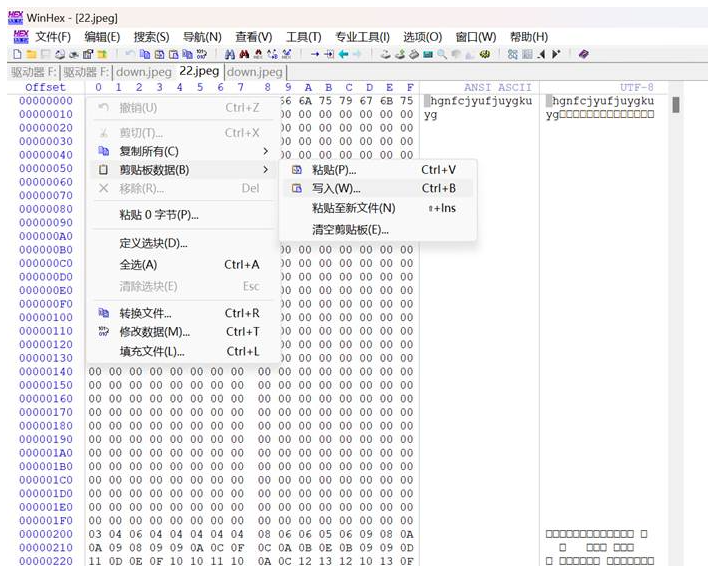Screen dimensions: 708x582
Task: Click the purple Help book icon
Action: [x=583, y=54]
